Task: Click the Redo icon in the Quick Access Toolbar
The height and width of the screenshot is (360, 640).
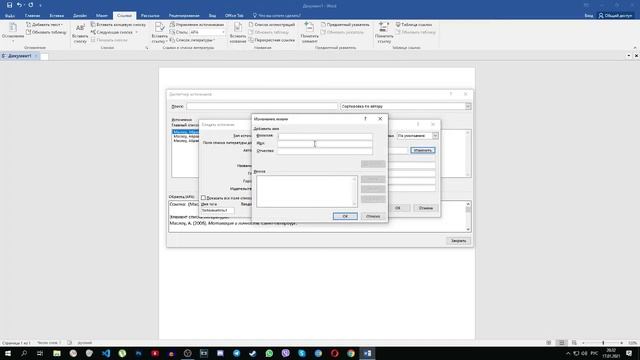Action: point(31,5)
